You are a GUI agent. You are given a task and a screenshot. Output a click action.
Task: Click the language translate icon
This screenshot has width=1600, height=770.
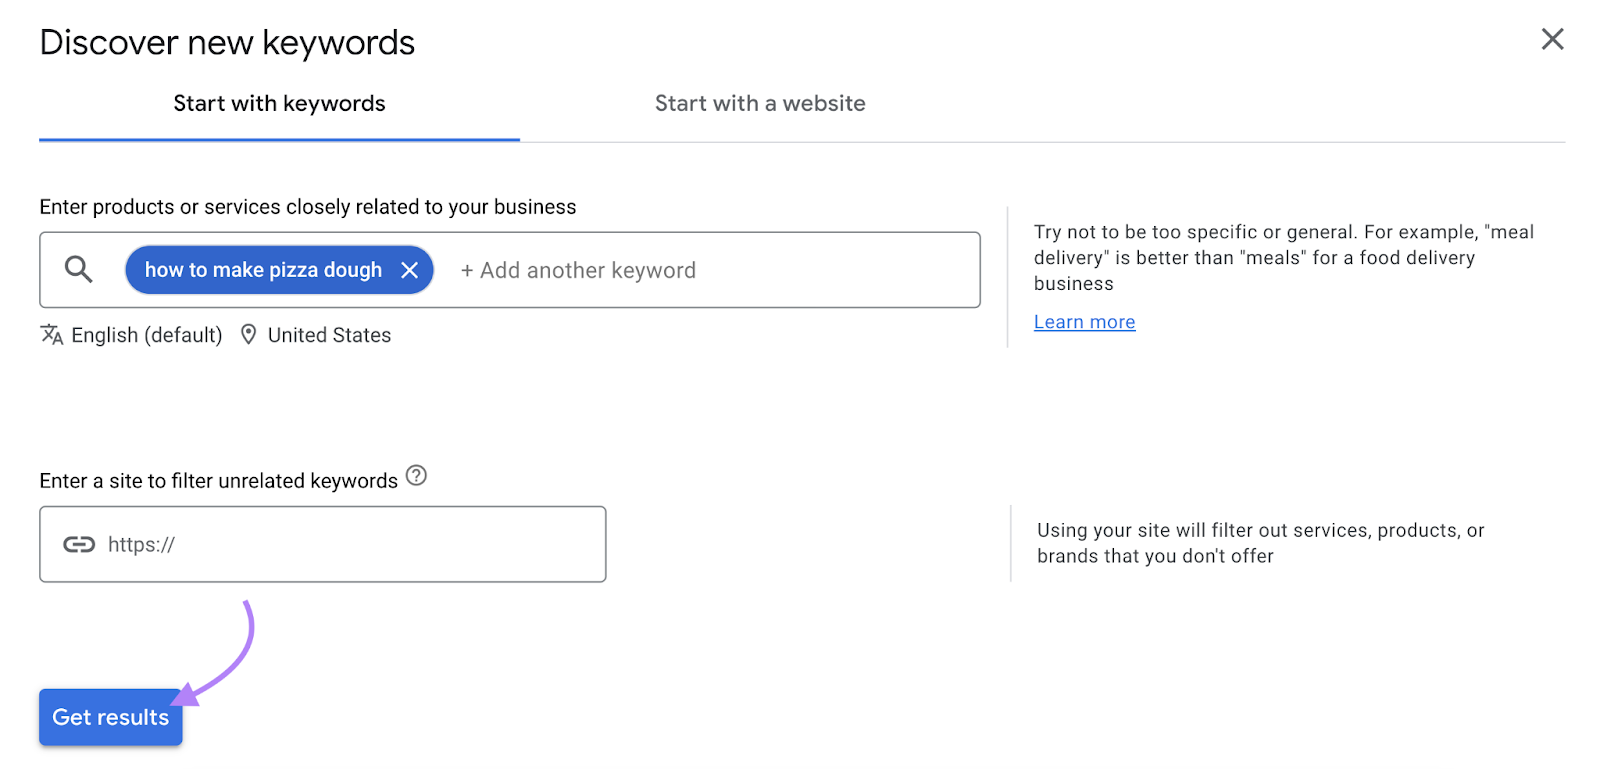tap(52, 335)
